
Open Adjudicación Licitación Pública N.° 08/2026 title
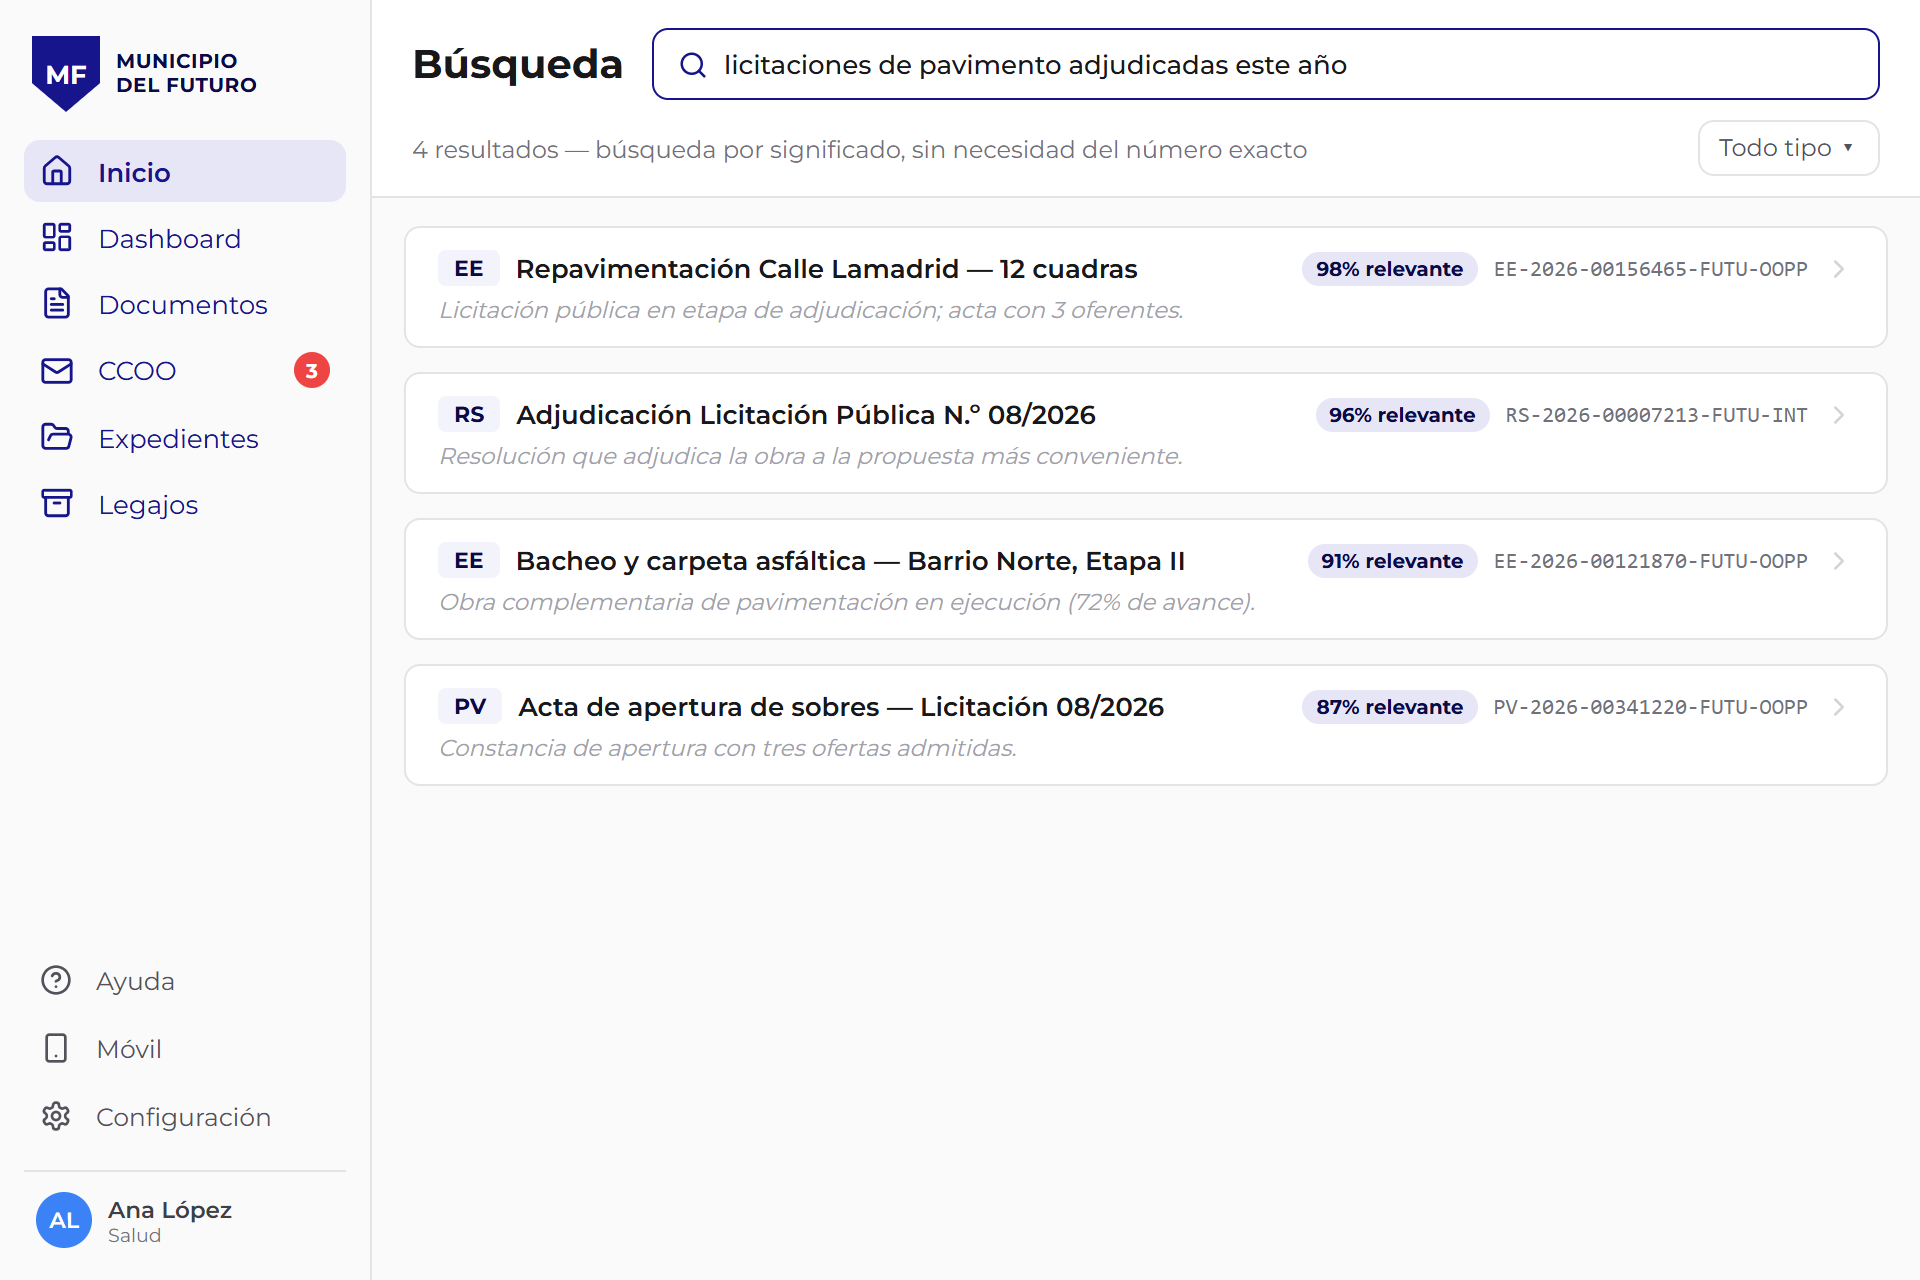point(805,415)
